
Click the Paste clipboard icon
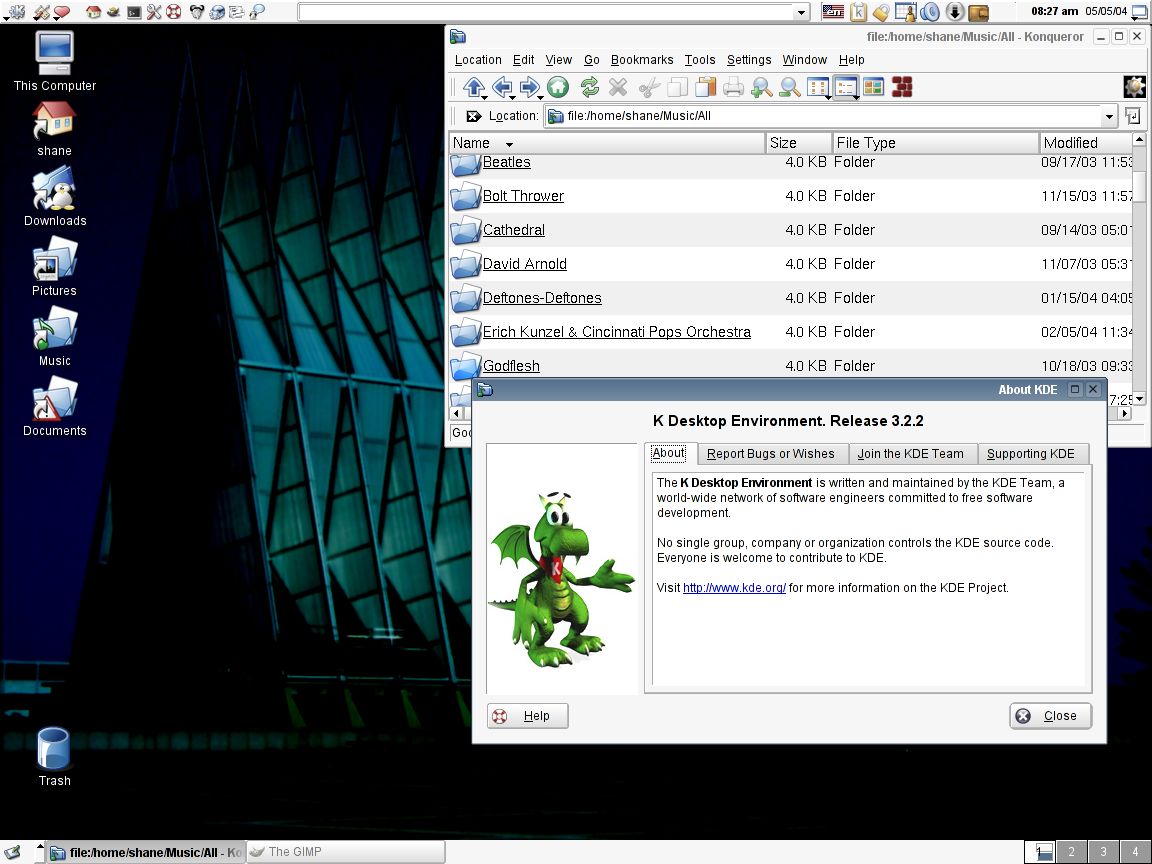705,87
